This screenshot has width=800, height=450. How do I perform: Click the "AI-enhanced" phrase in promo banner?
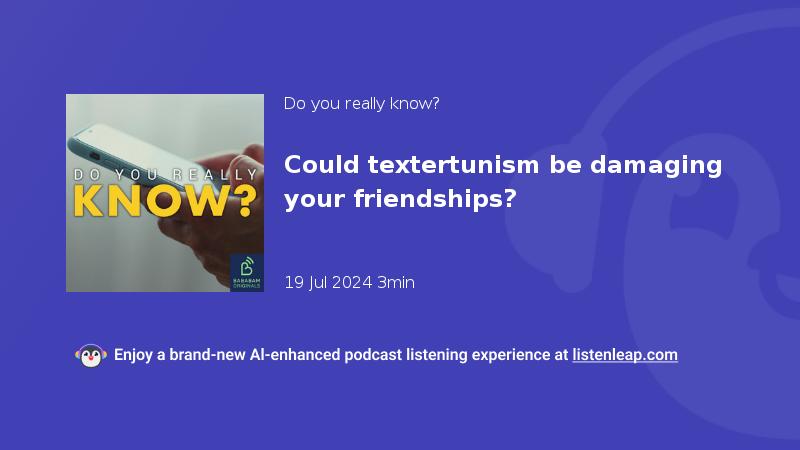pos(294,355)
